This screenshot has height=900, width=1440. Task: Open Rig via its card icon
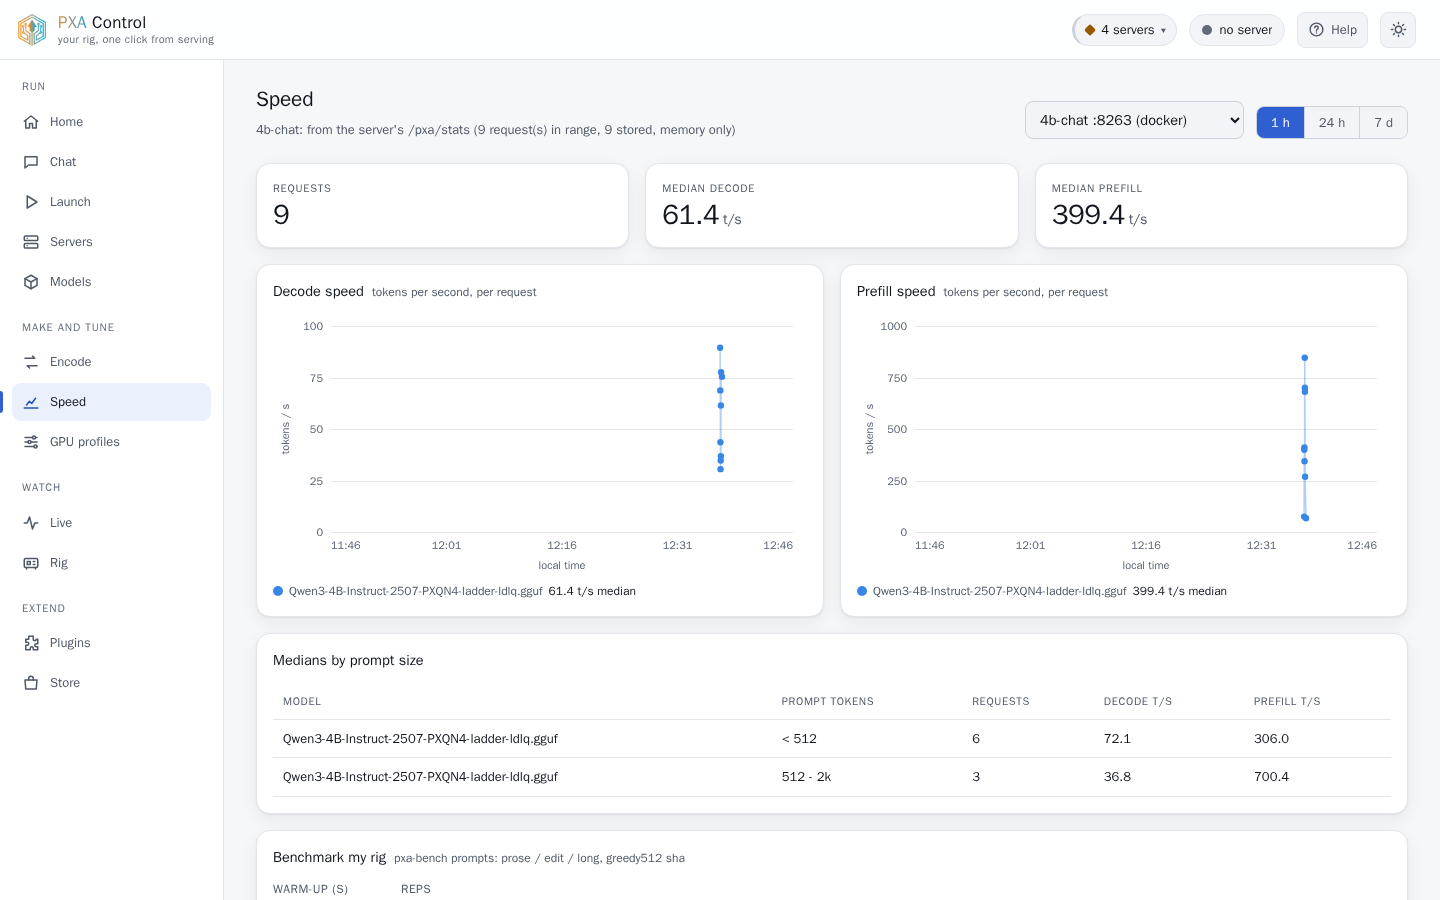click(31, 563)
